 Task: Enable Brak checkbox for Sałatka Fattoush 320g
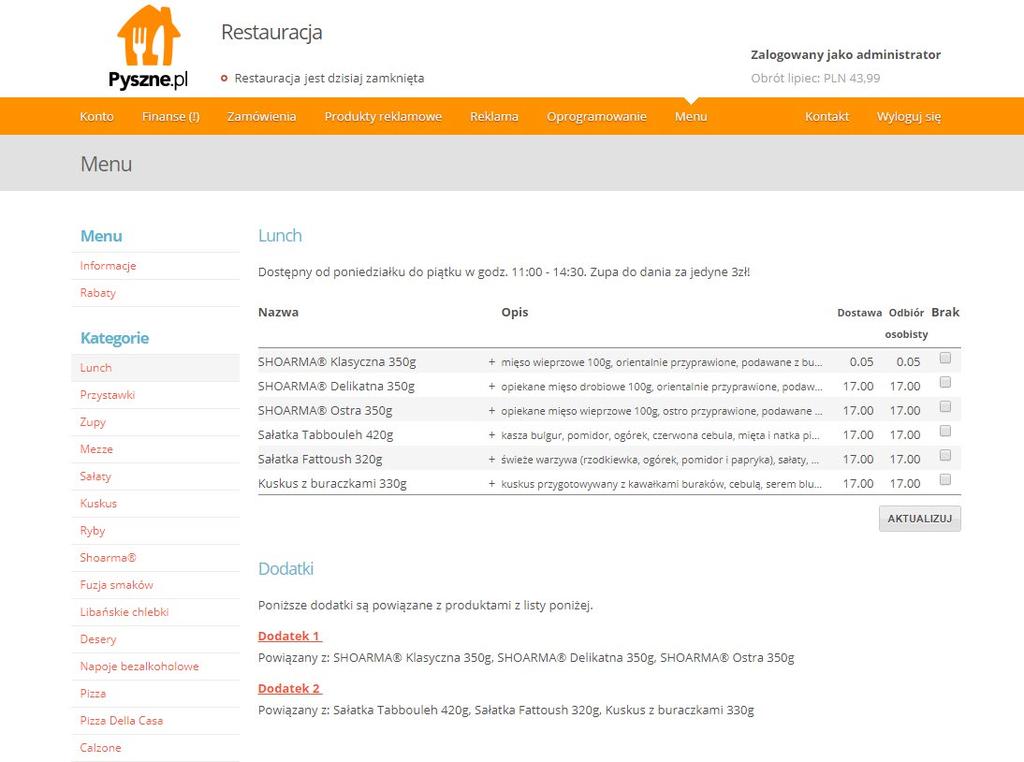pyautogui.click(x=945, y=455)
